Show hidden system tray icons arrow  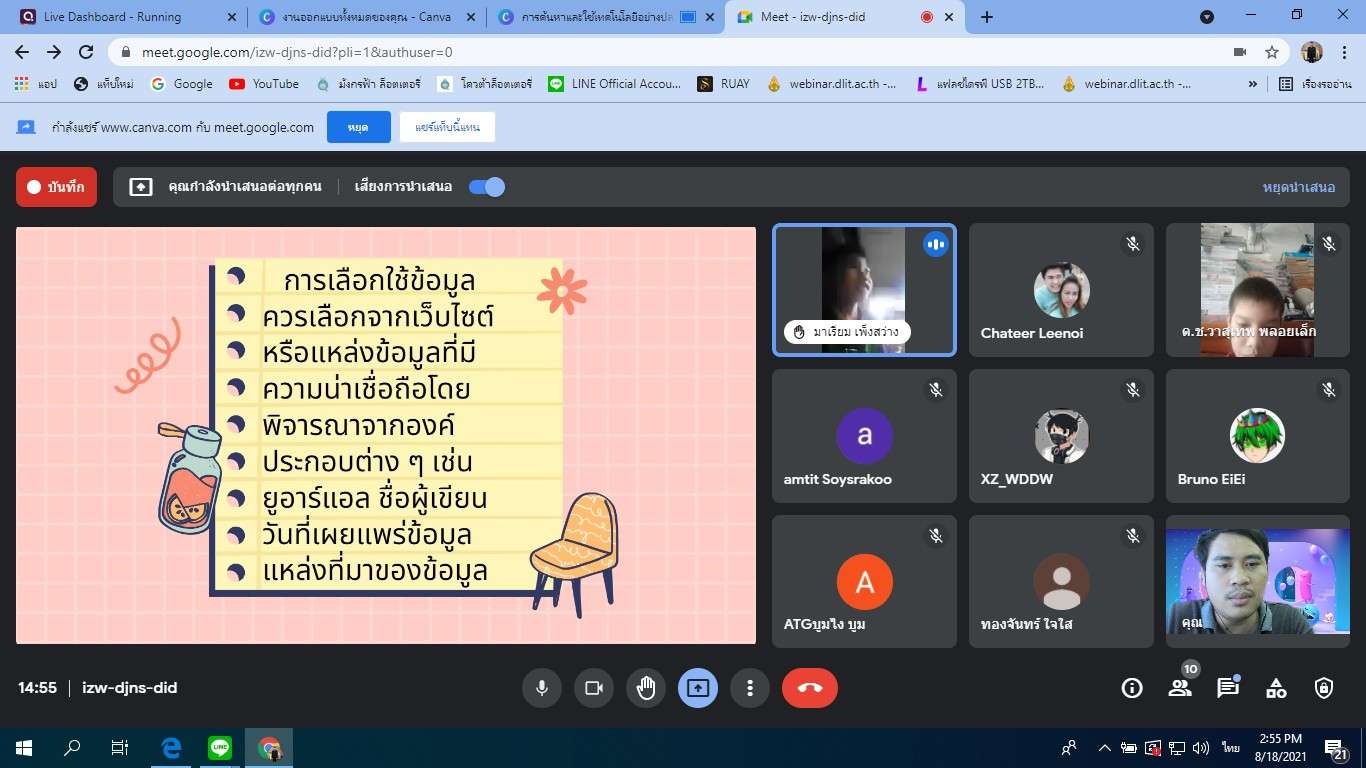[1104, 748]
